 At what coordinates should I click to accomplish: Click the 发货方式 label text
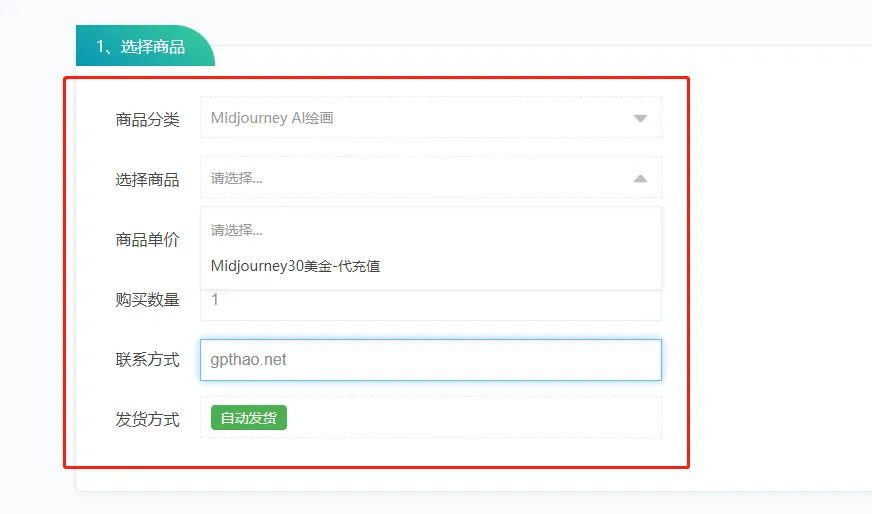[x=147, y=419]
